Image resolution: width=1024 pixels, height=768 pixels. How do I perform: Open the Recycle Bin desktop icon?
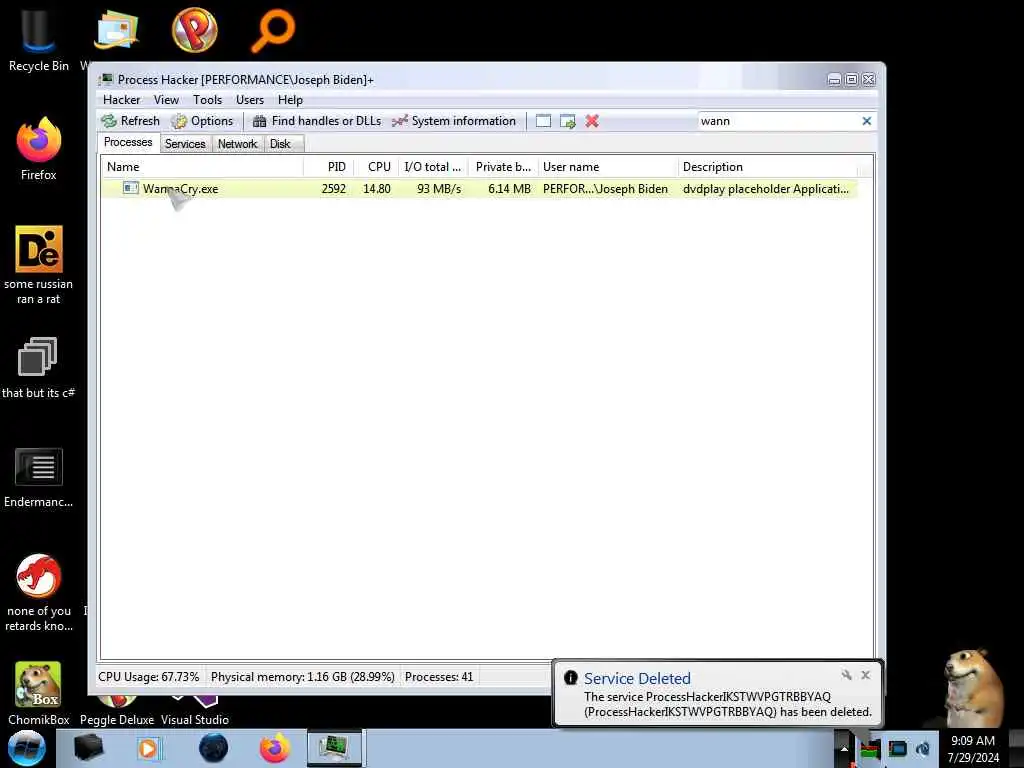click(39, 39)
